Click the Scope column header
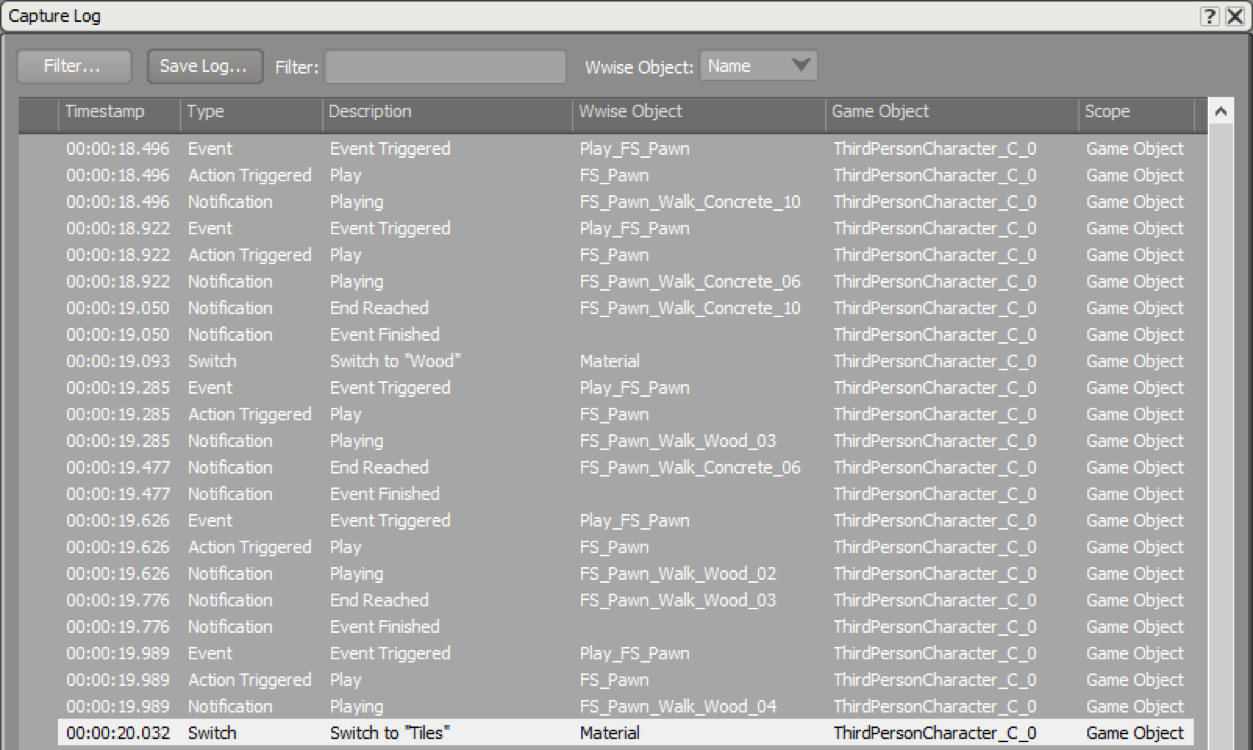Image resolution: width=1253 pixels, height=750 pixels. [1136, 112]
